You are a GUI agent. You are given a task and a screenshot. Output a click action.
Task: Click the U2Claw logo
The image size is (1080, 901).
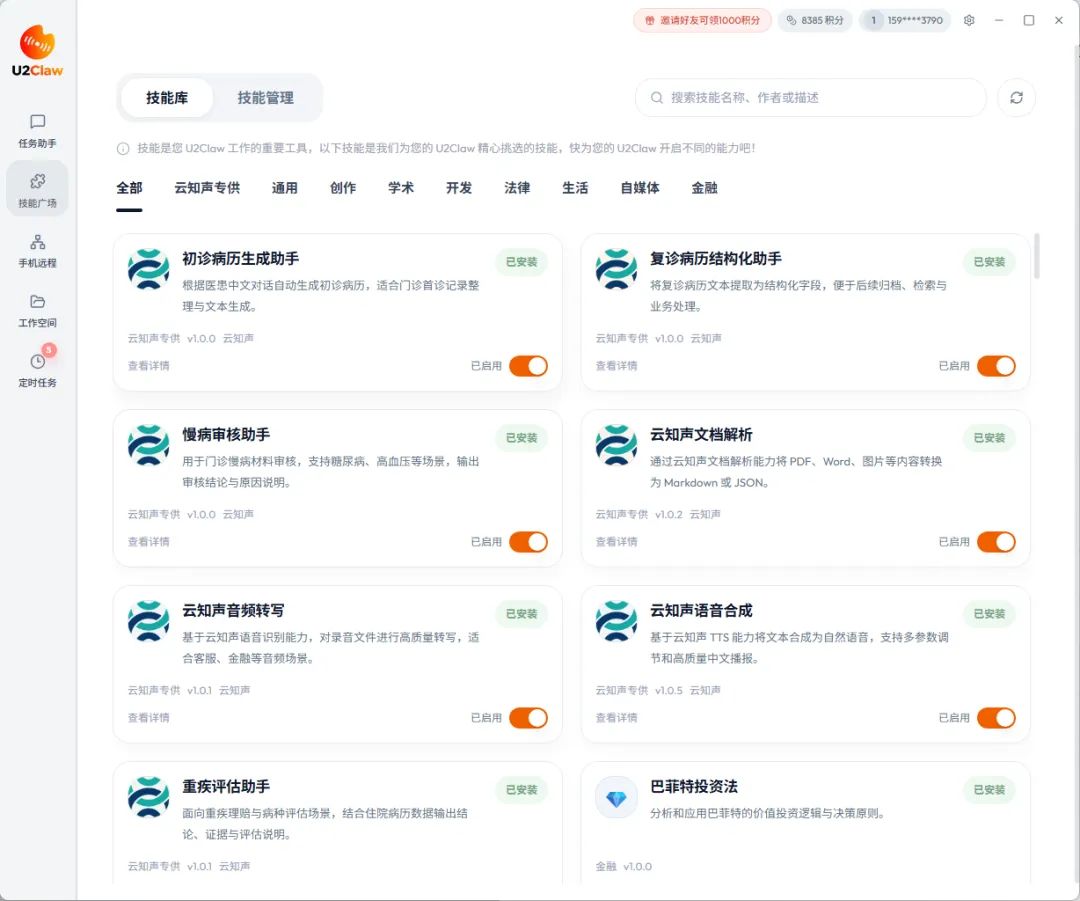pos(37,50)
